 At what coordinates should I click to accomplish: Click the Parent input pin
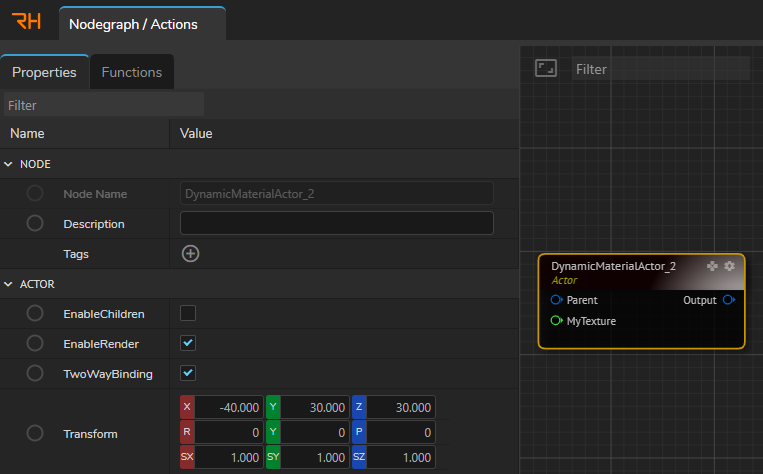(x=556, y=300)
